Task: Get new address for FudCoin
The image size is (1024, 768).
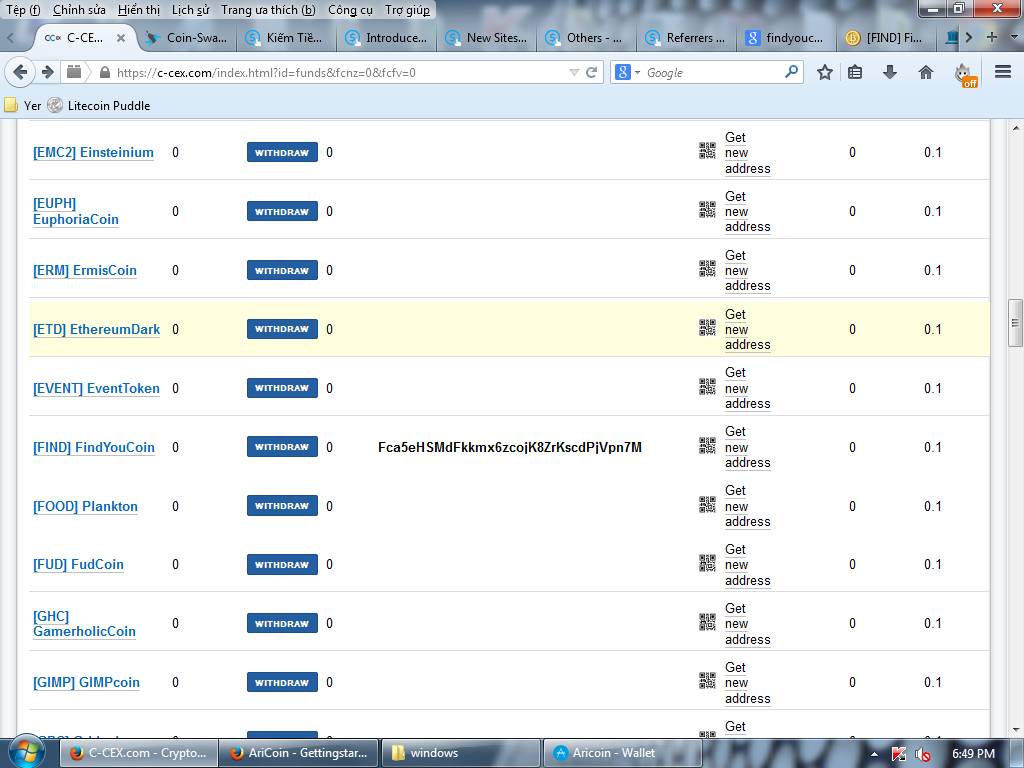Action: click(x=747, y=565)
